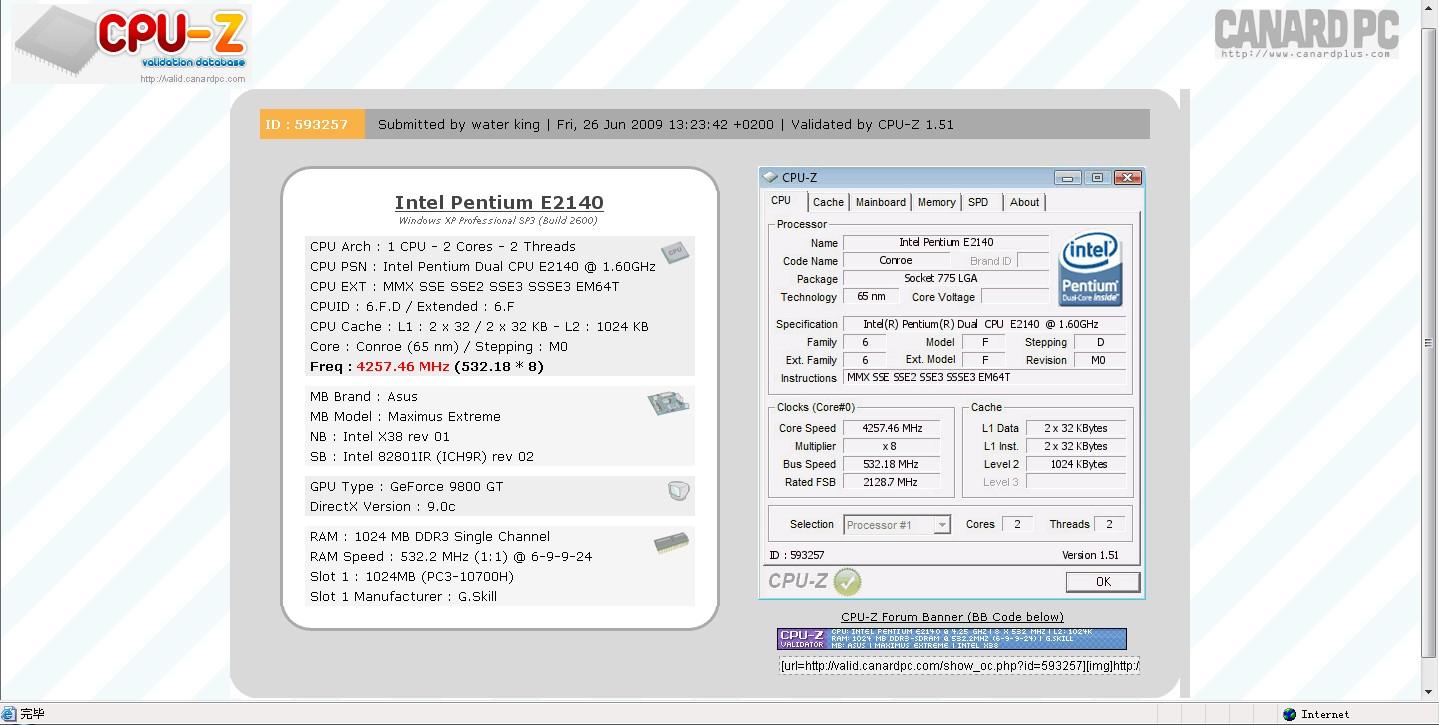The width and height of the screenshot is (1439, 725).
Task: Click the RAM module icon beside RAM row
Action: [x=671, y=543]
